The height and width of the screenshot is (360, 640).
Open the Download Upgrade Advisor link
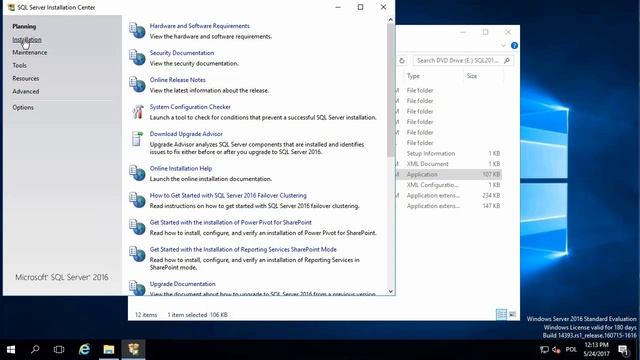[x=186, y=133]
